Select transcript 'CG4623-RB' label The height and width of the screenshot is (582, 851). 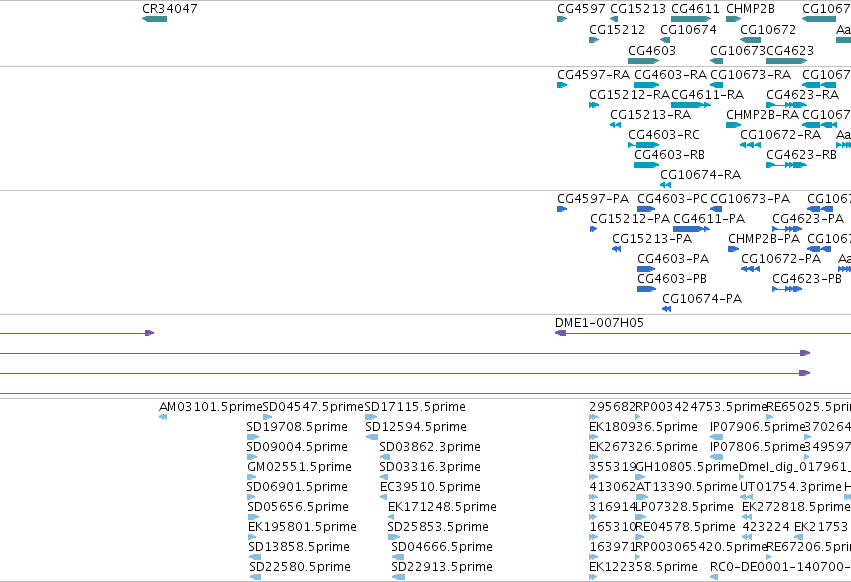click(x=802, y=155)
